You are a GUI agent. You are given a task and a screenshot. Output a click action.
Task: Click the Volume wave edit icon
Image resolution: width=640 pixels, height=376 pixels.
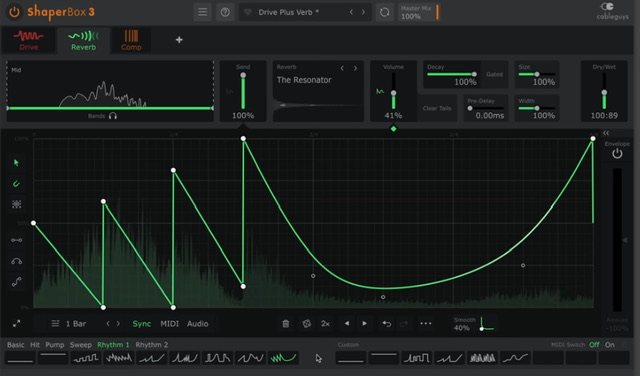click(380, 91)
